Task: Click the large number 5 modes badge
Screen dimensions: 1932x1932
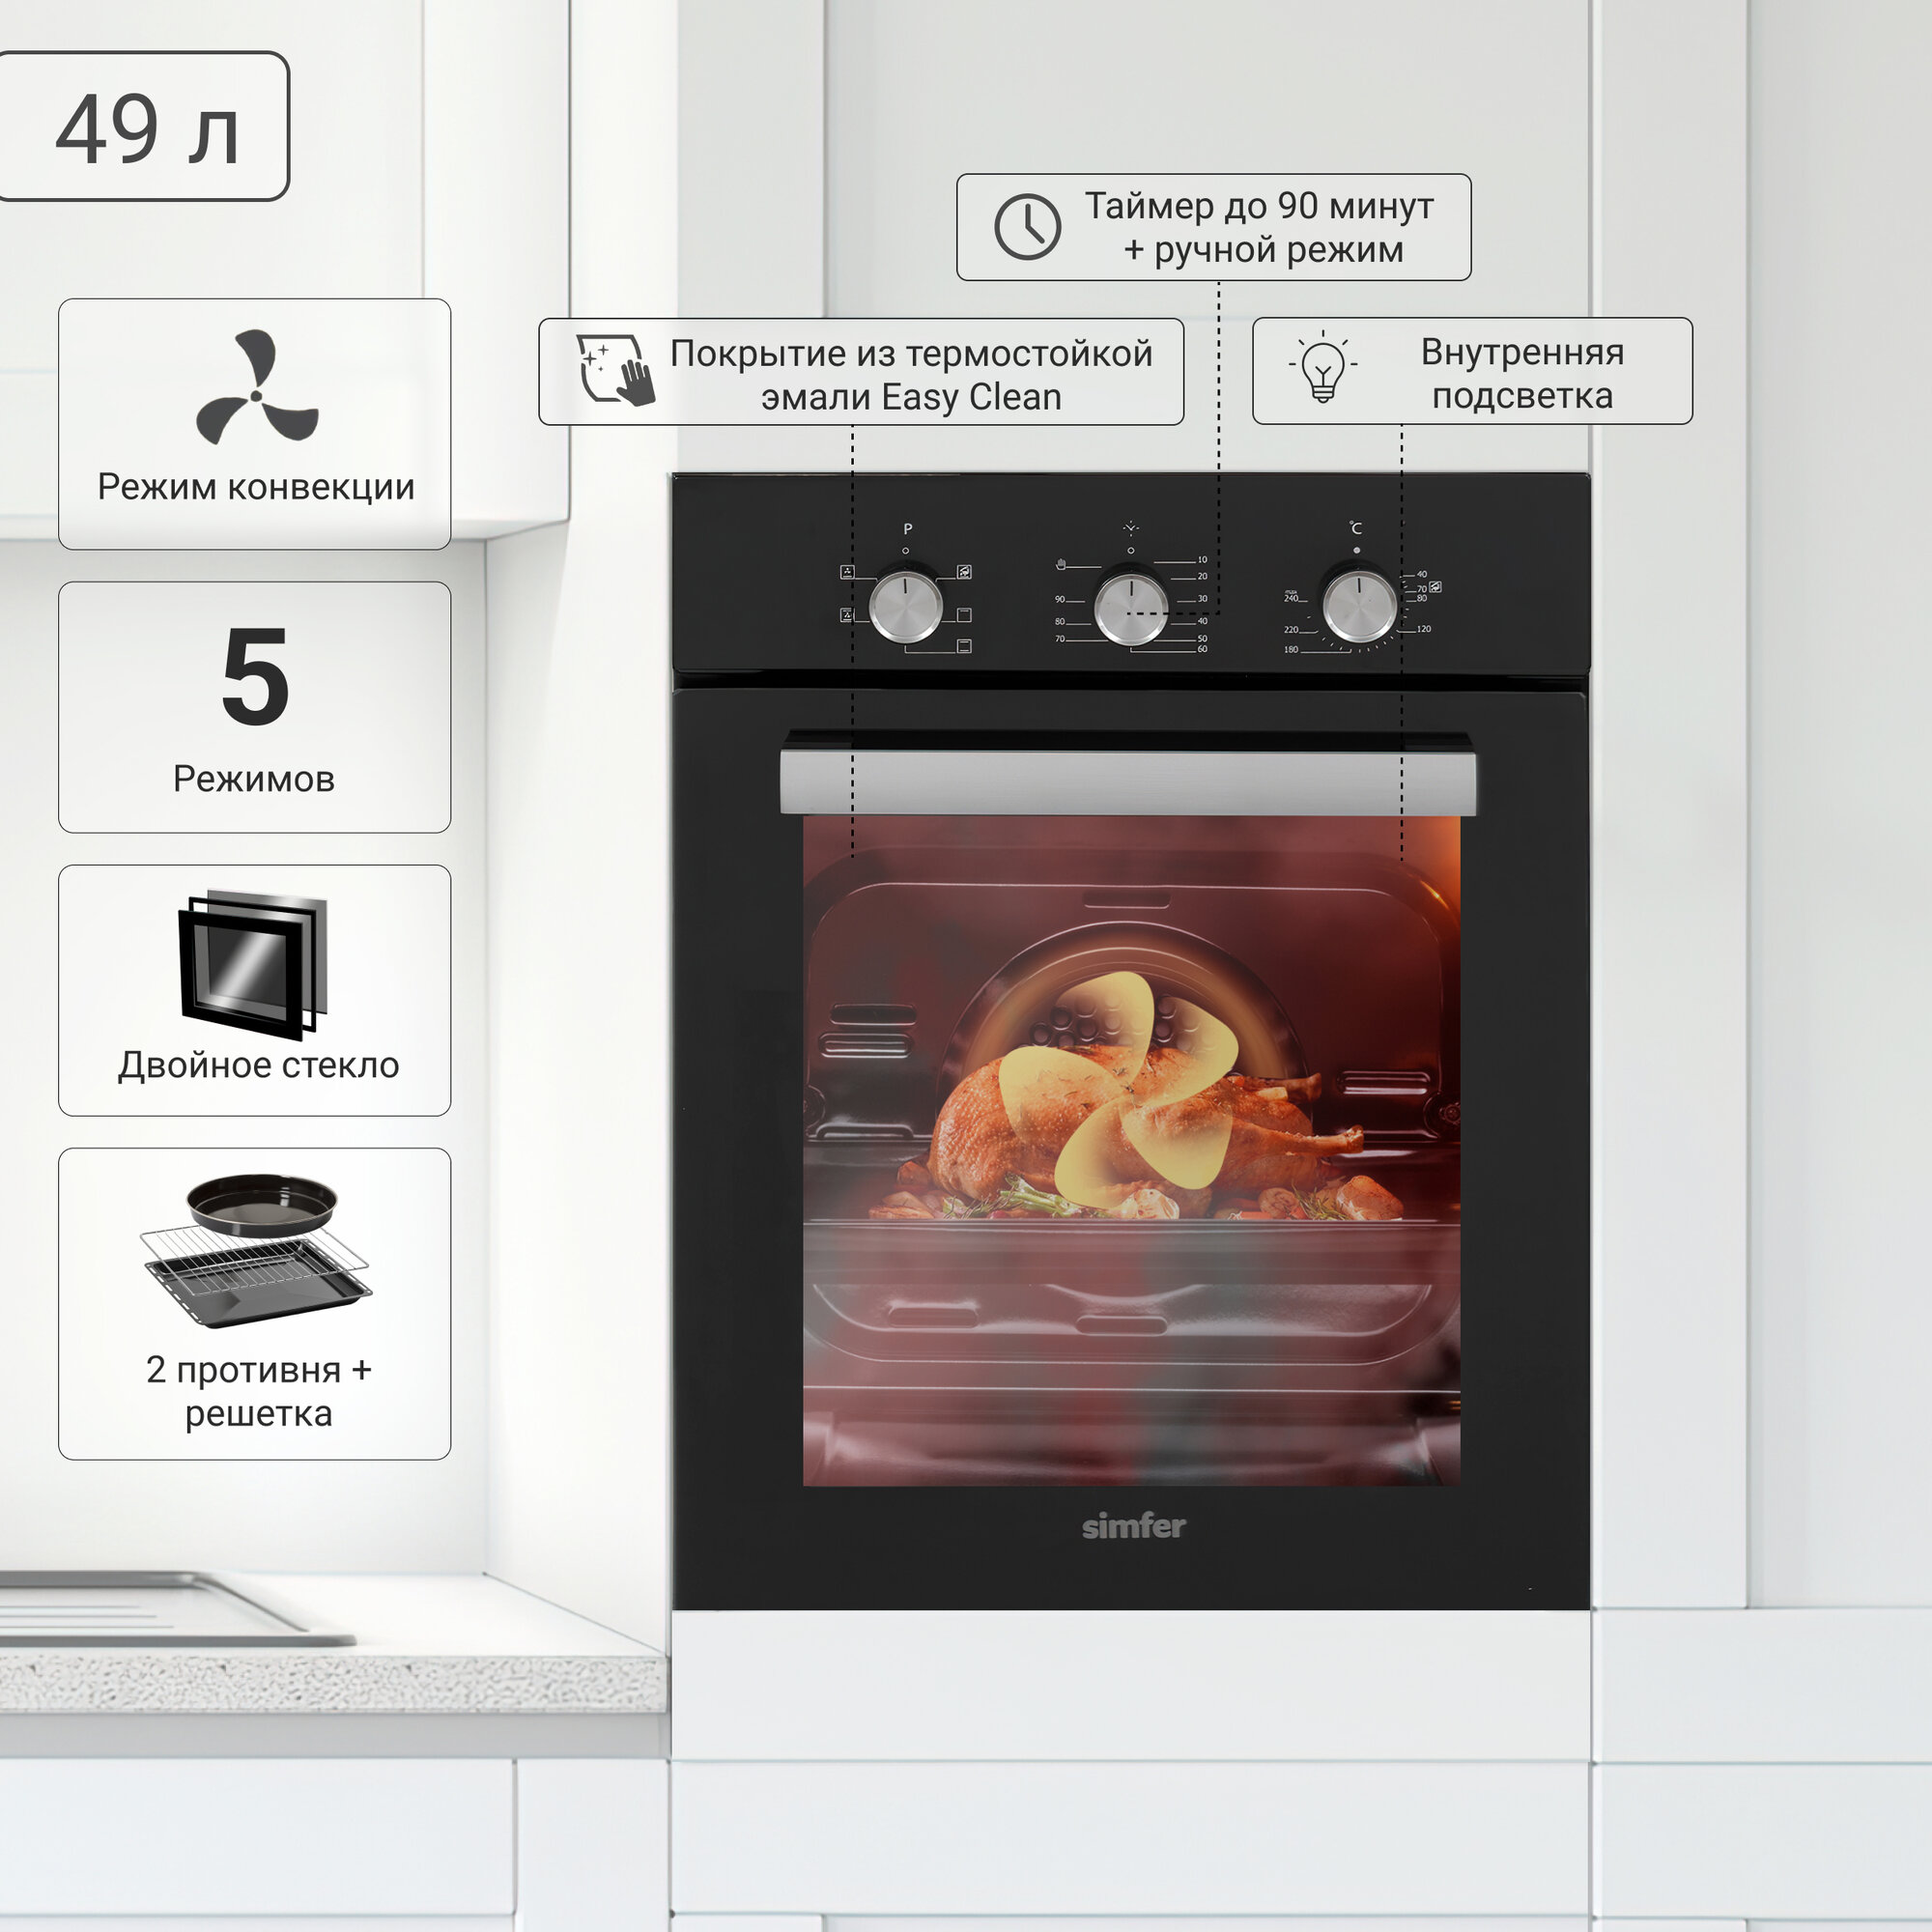Action: click(255, 676)
